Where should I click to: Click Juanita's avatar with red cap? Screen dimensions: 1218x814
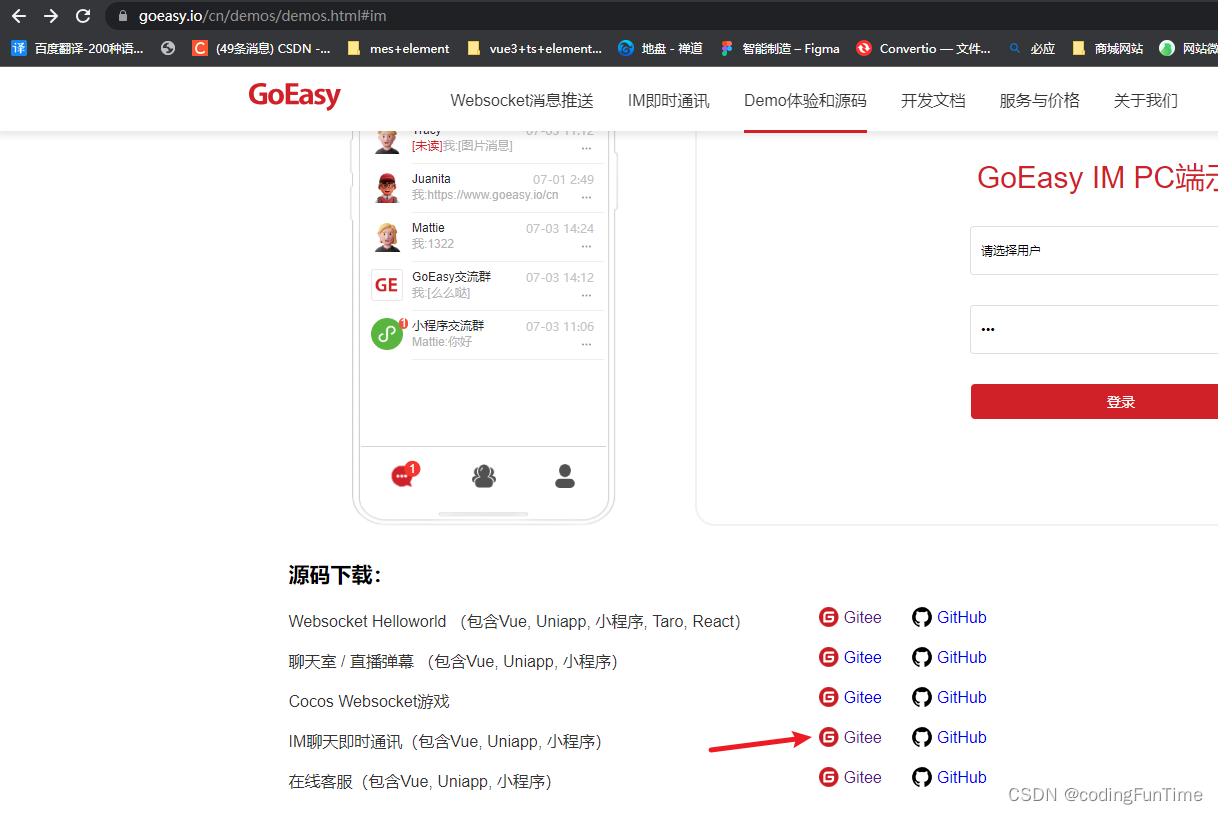click(x=387, y=187)
